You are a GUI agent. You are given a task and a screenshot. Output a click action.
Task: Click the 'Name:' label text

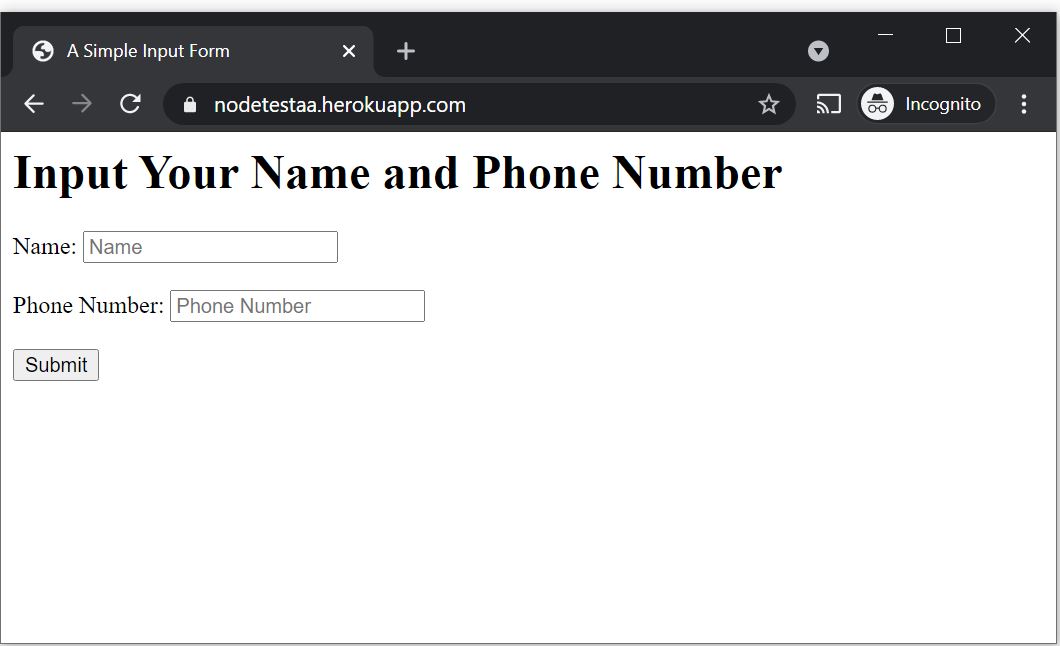tap(45, 247)
